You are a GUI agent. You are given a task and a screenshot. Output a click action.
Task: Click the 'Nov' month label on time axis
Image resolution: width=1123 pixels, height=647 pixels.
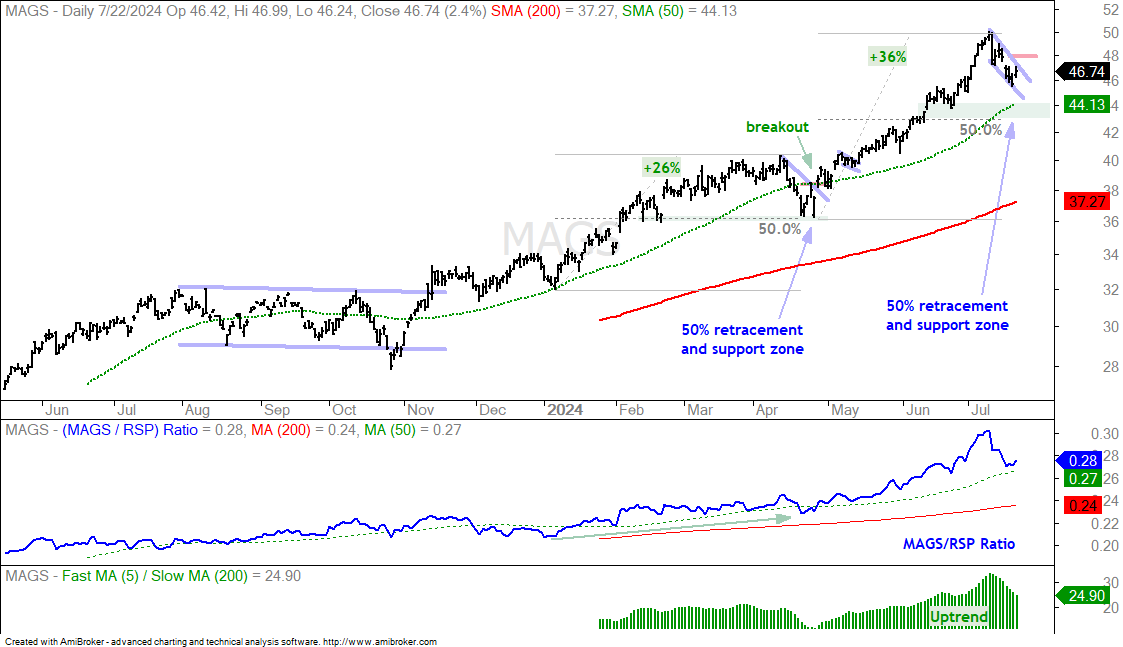point(420,410)
